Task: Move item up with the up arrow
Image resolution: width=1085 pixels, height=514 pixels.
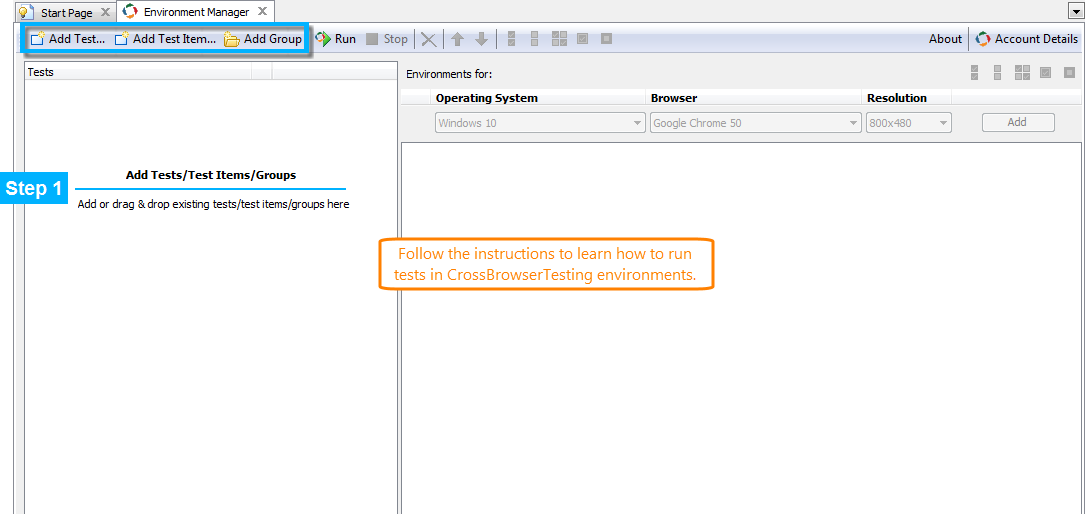Action: point(457,39)
